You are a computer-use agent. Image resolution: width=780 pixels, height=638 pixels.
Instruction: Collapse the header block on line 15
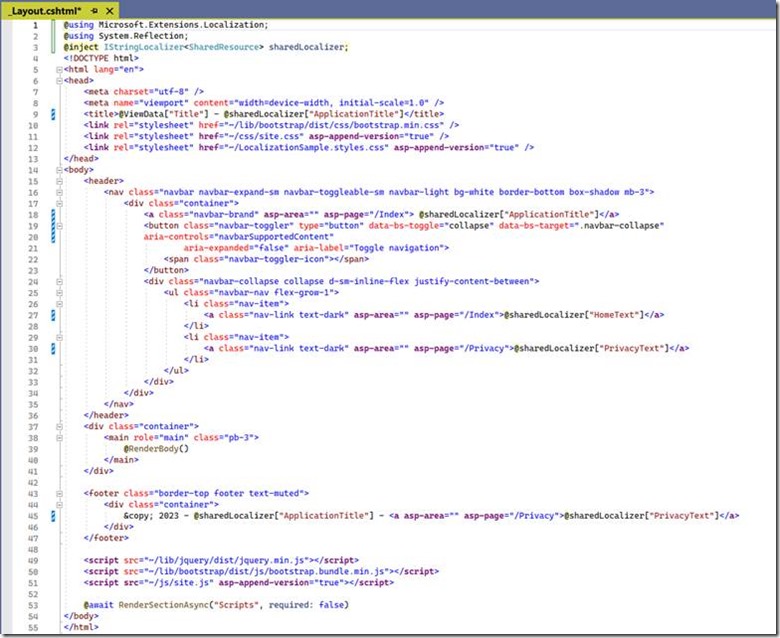point(59,181)
